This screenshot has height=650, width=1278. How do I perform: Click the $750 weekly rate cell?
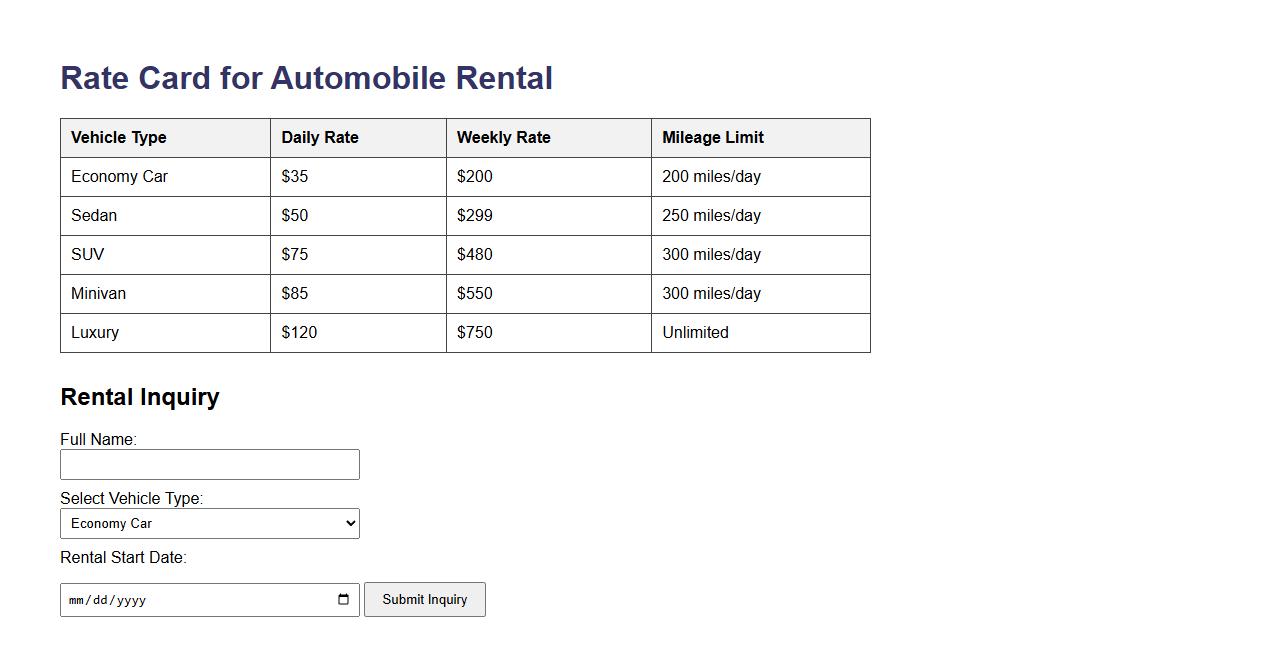click(475, 333)
